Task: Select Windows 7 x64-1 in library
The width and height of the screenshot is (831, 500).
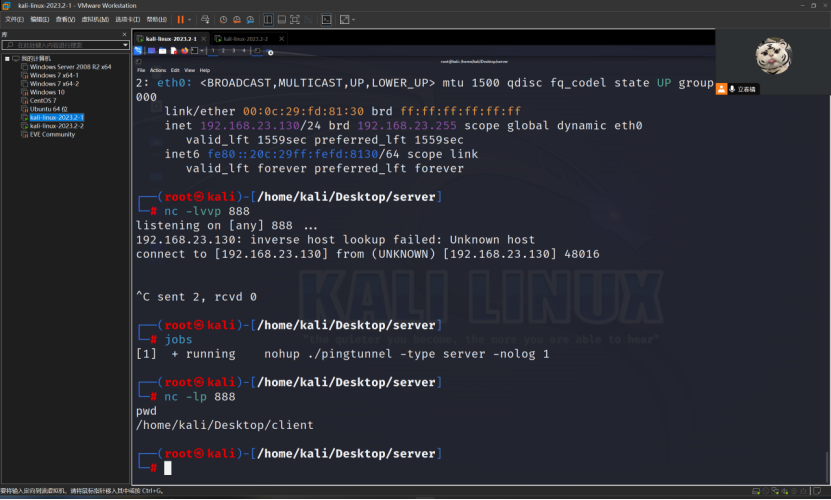Action: point(54,75)
